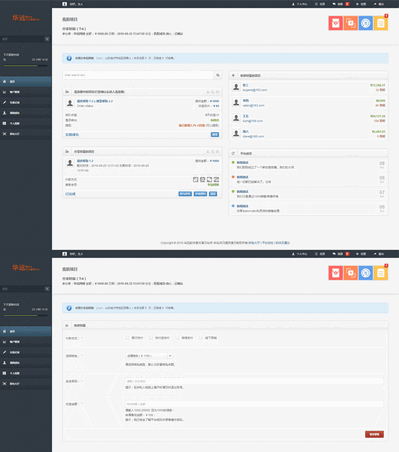Tick the third payment method checkbox in the form
Screen dimensions: 399x452
click(177, 338)
